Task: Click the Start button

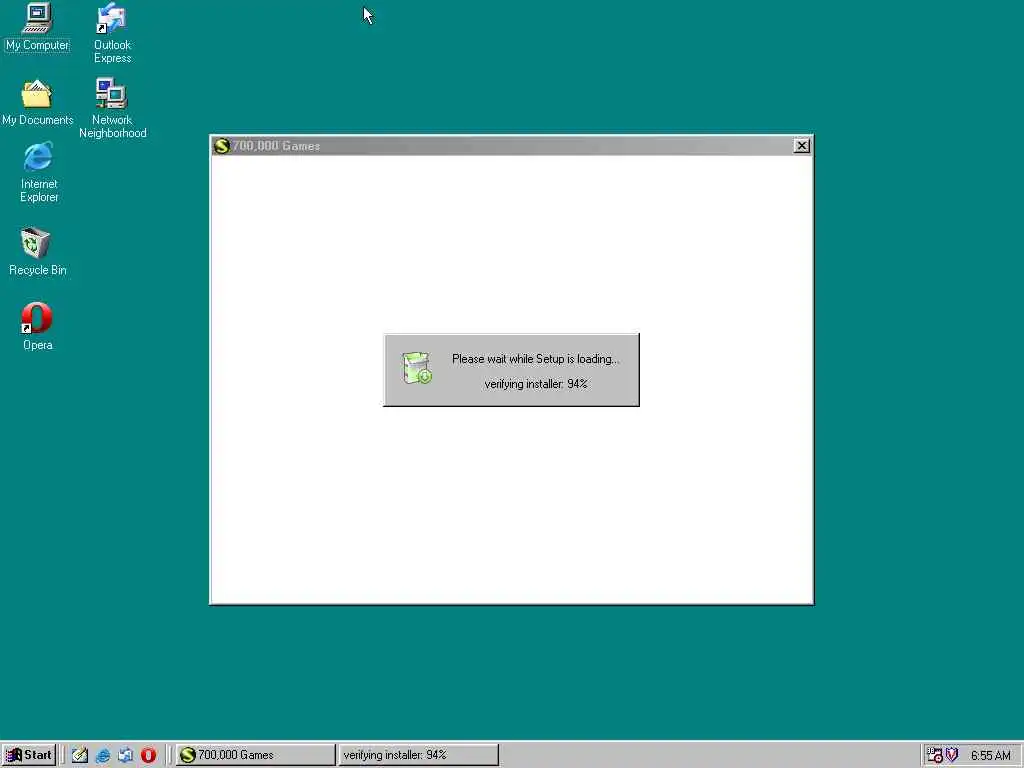Action: coord(29,755)
